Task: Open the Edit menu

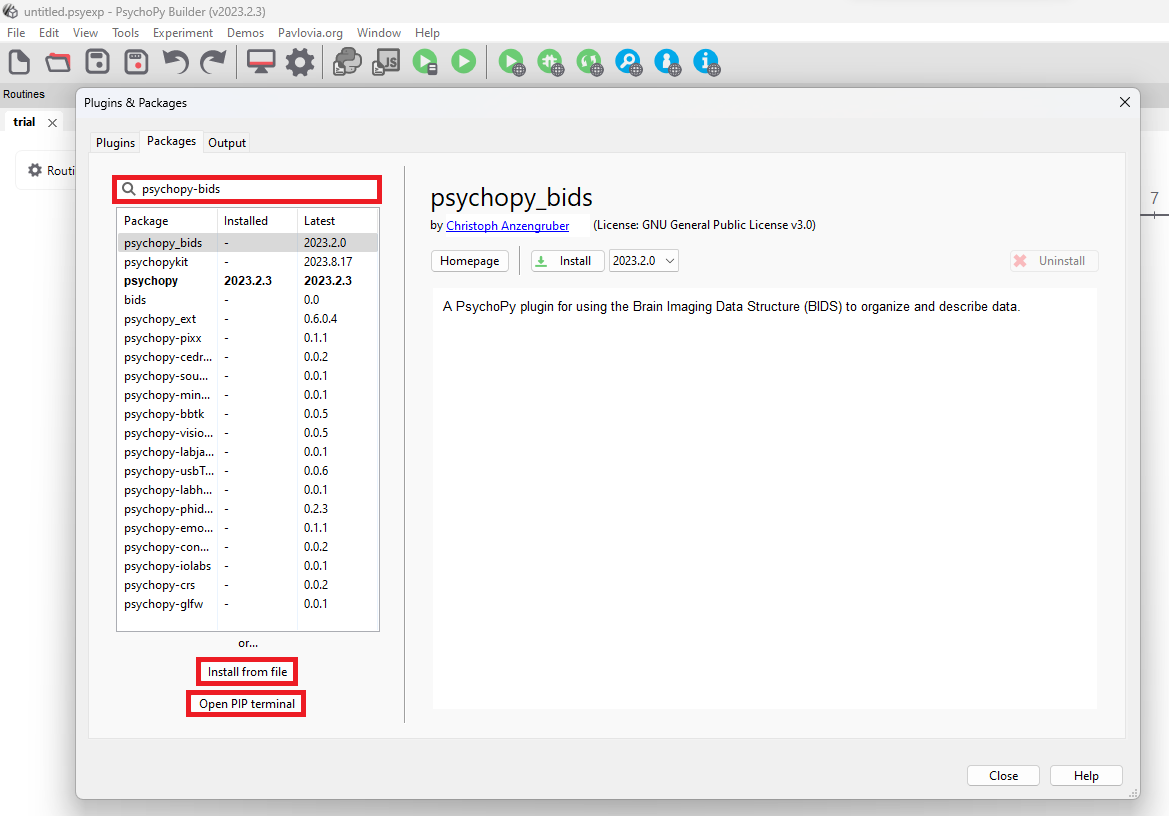Action: (x=49, y=33)
